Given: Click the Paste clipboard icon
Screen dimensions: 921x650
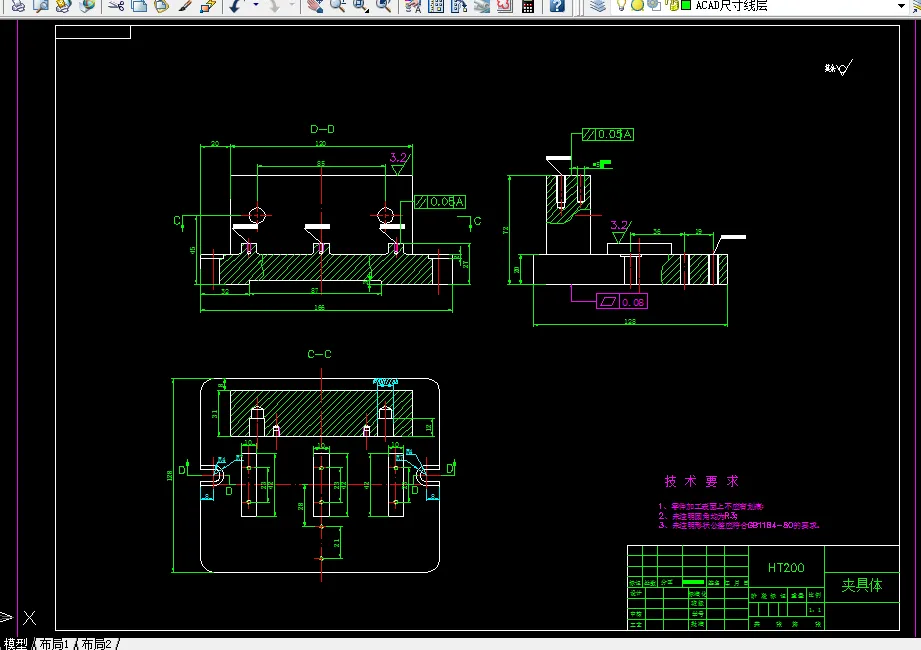Looking at the screenshot, I should (162, 6).
